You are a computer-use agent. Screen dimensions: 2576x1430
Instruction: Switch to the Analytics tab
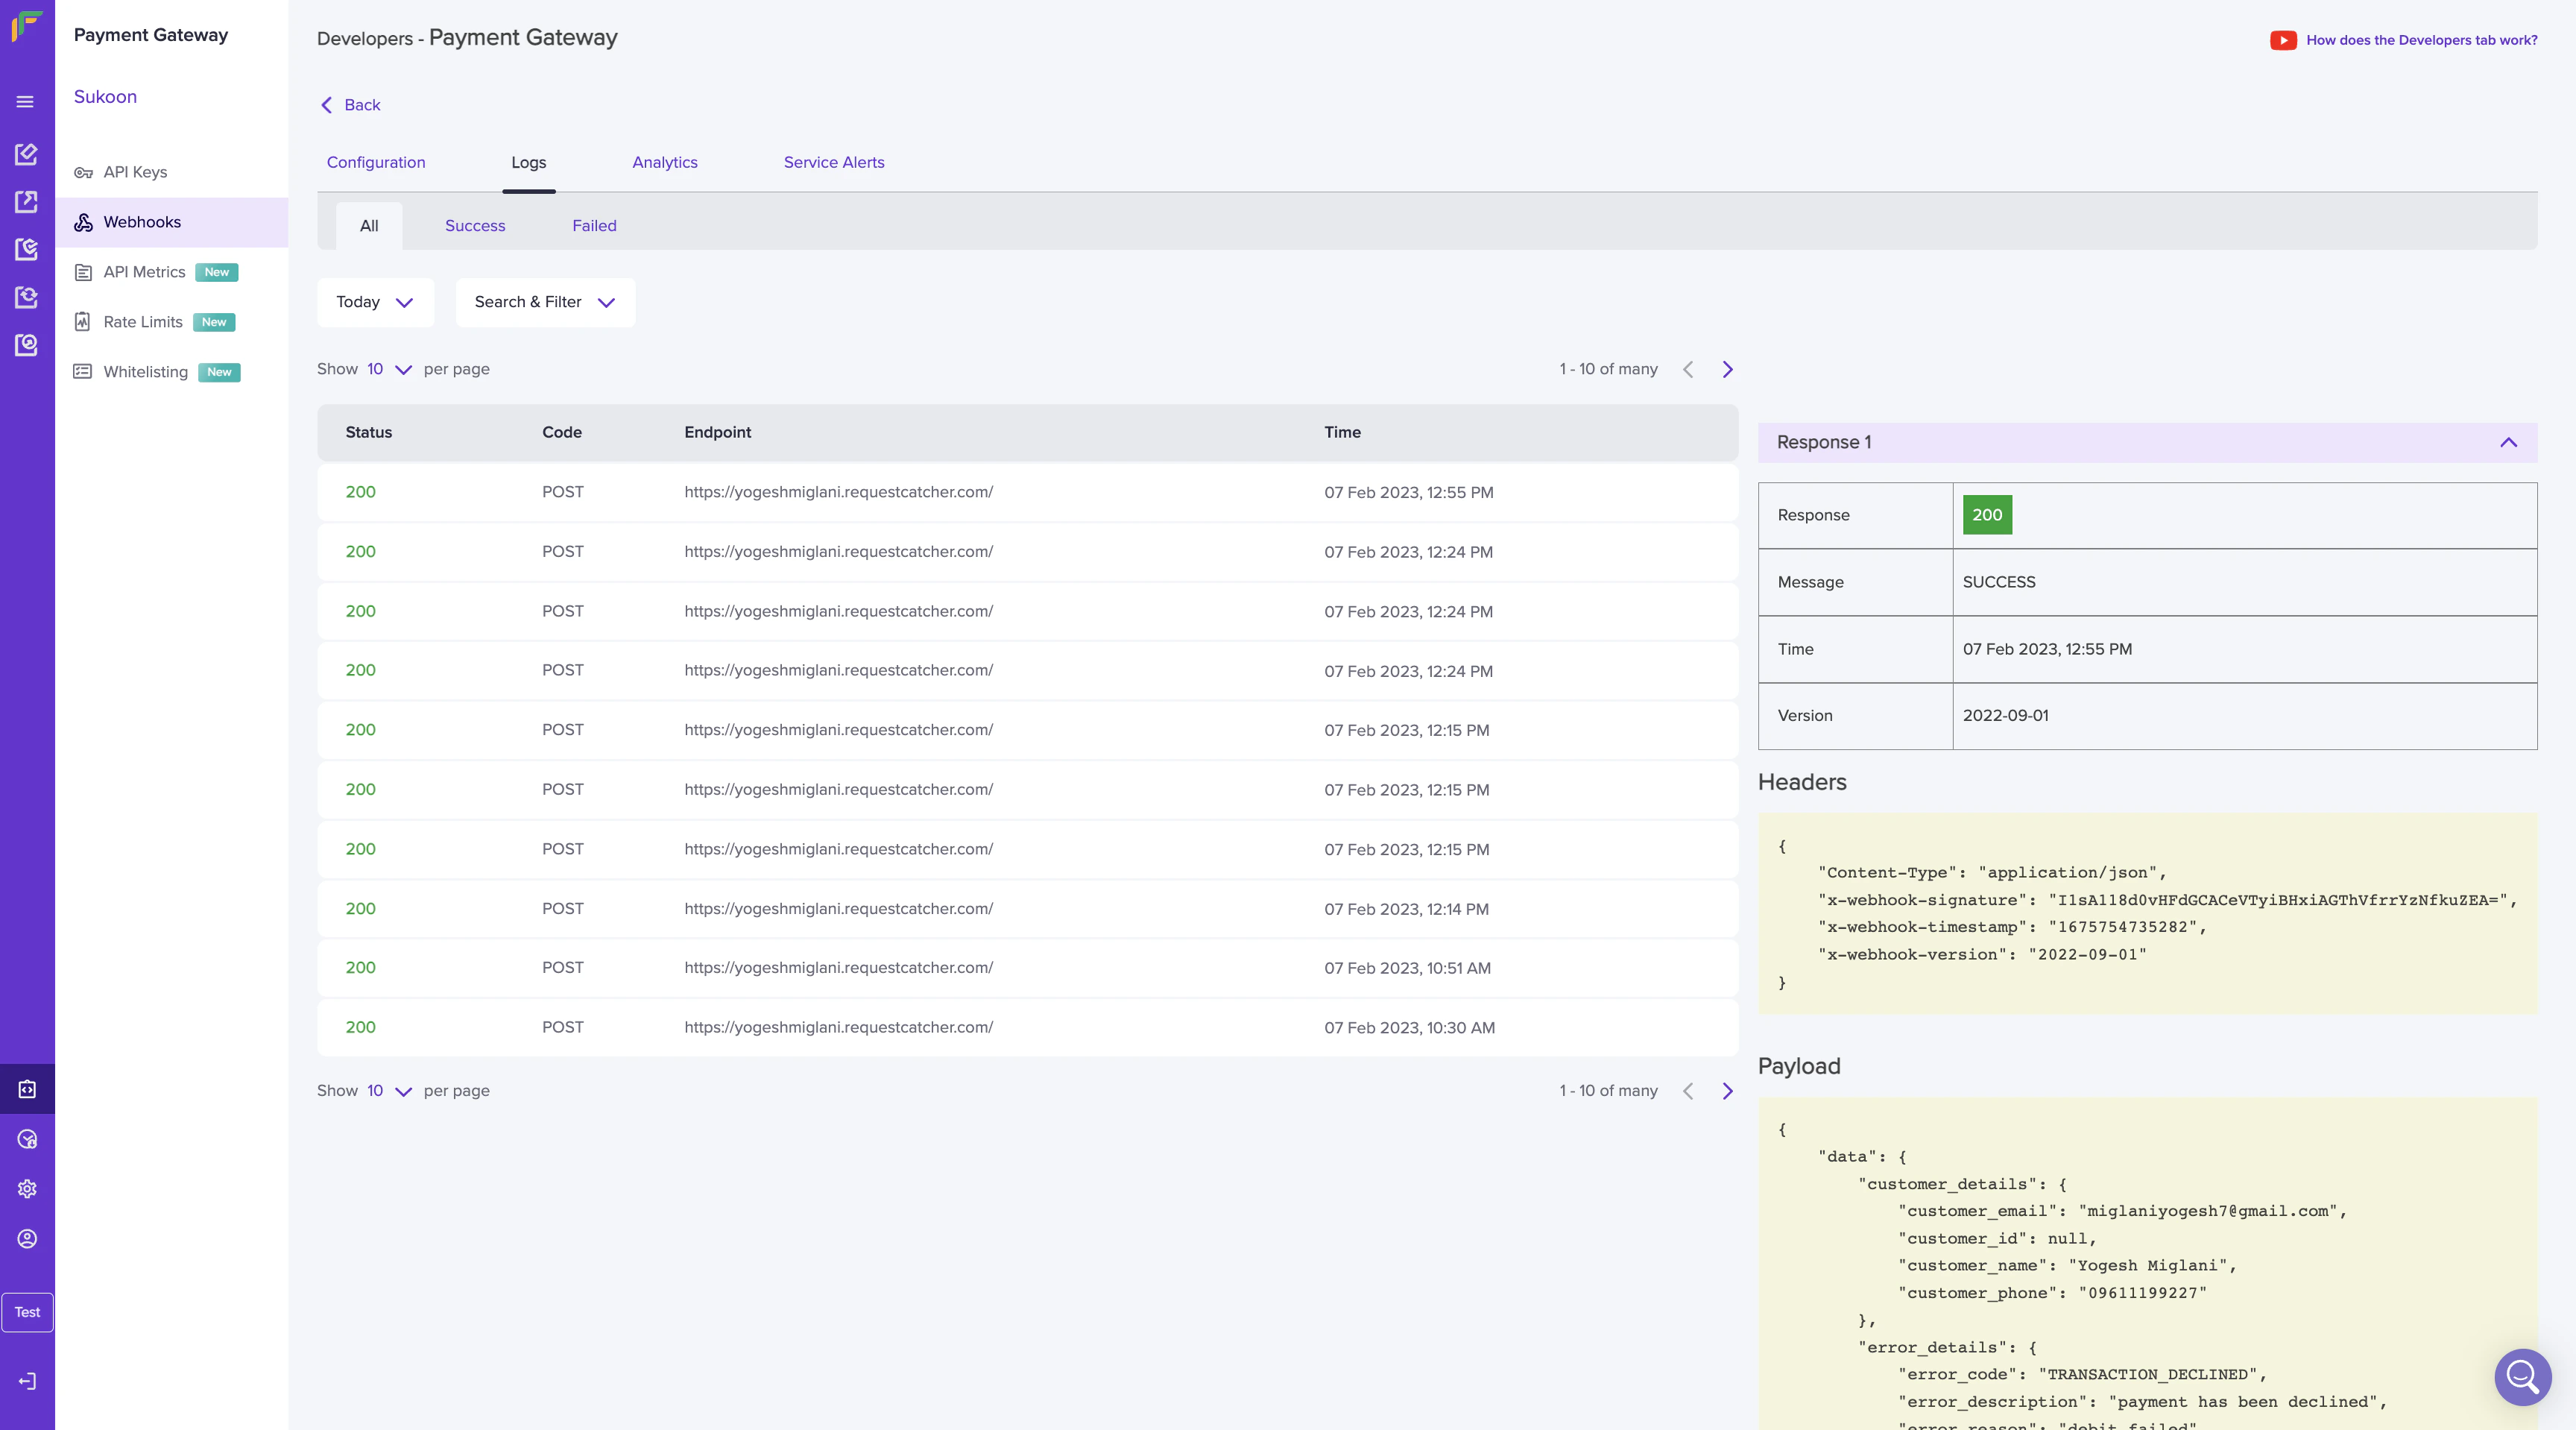[665, 163]
